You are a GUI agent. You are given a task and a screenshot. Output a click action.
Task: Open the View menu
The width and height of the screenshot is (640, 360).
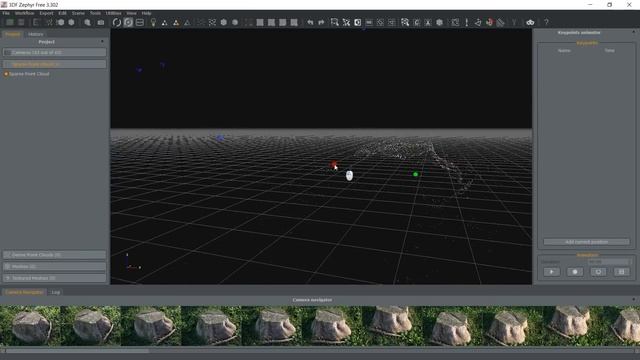[x=131, y=13]
